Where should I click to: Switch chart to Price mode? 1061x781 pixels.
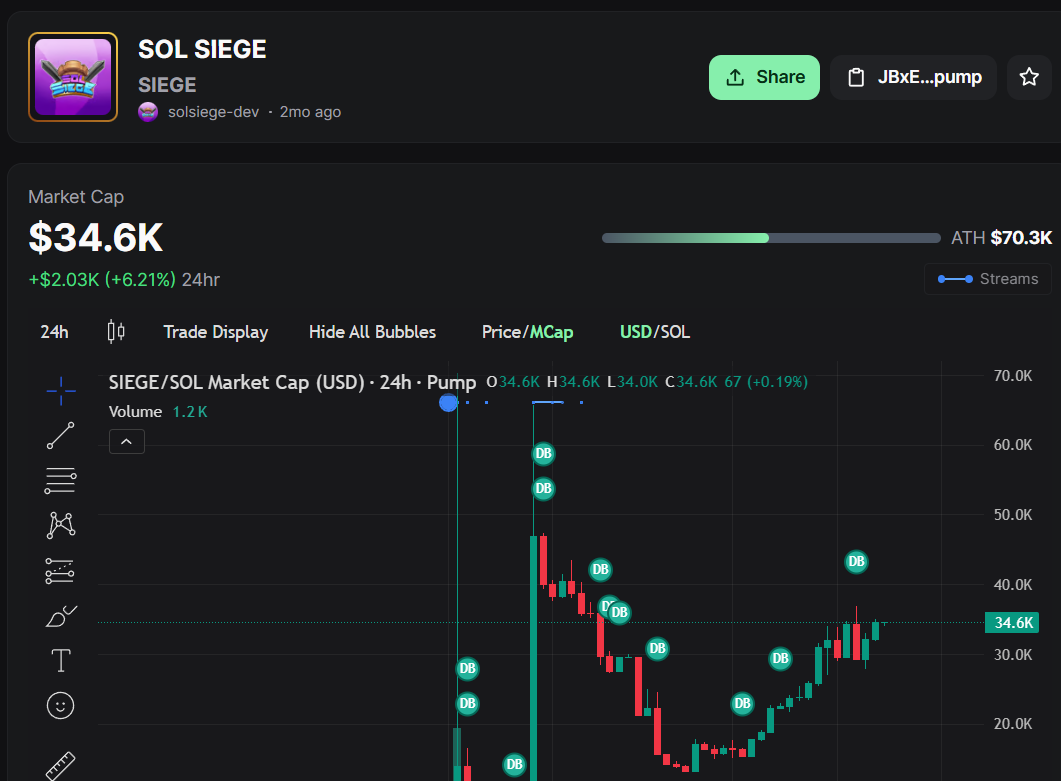tap(501, 332)
